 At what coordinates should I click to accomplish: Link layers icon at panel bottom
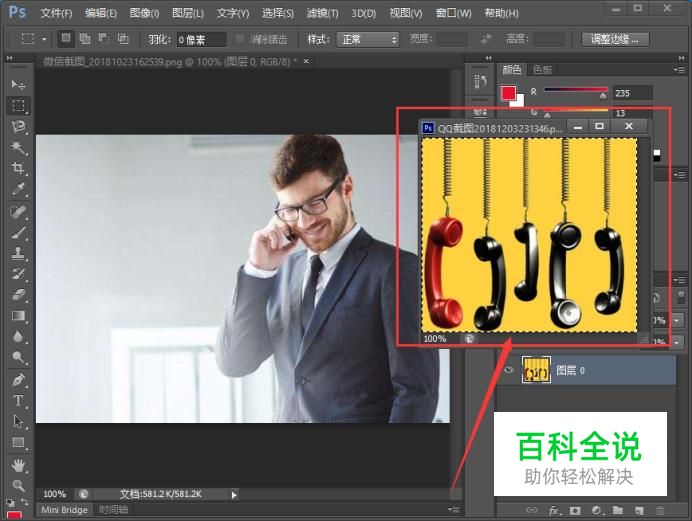pyautogui.click(x=532, y=510)
